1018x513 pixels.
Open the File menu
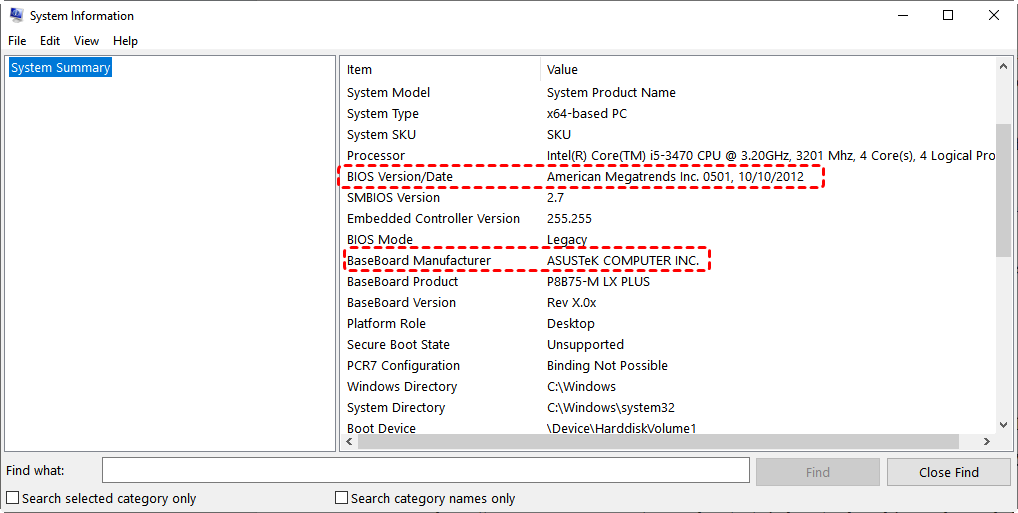18,41
